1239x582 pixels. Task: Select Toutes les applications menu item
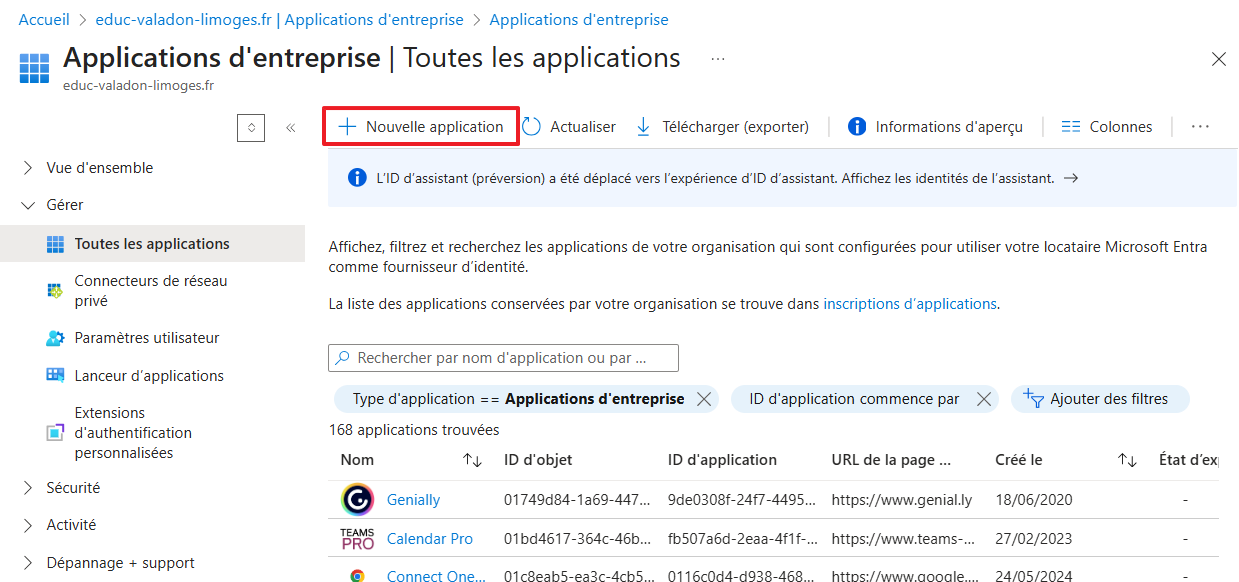152,244
